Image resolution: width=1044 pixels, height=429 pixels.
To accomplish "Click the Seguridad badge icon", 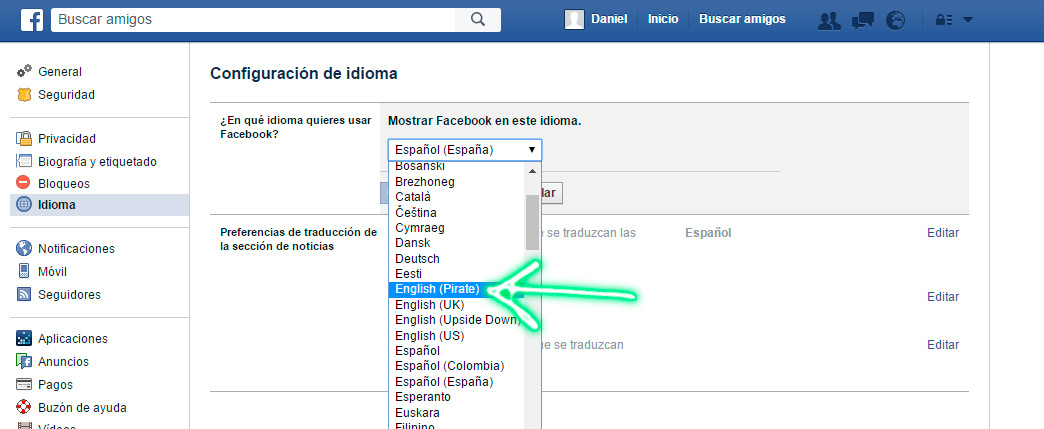I will pyautogui.click(x=24, y=95).
